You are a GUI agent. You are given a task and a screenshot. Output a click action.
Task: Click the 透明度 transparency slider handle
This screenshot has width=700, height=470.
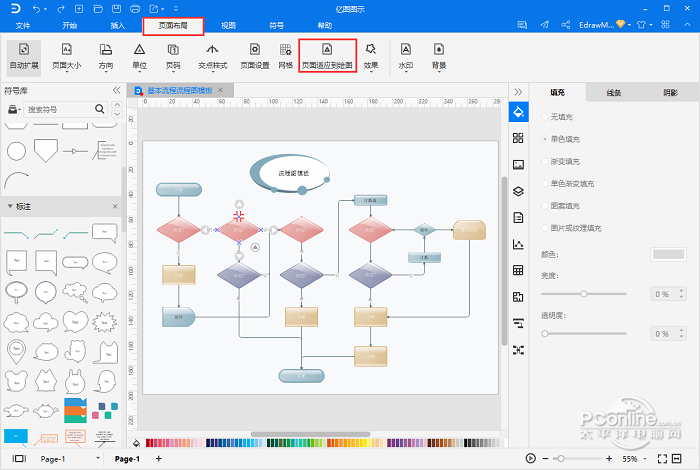click(545, 333)
